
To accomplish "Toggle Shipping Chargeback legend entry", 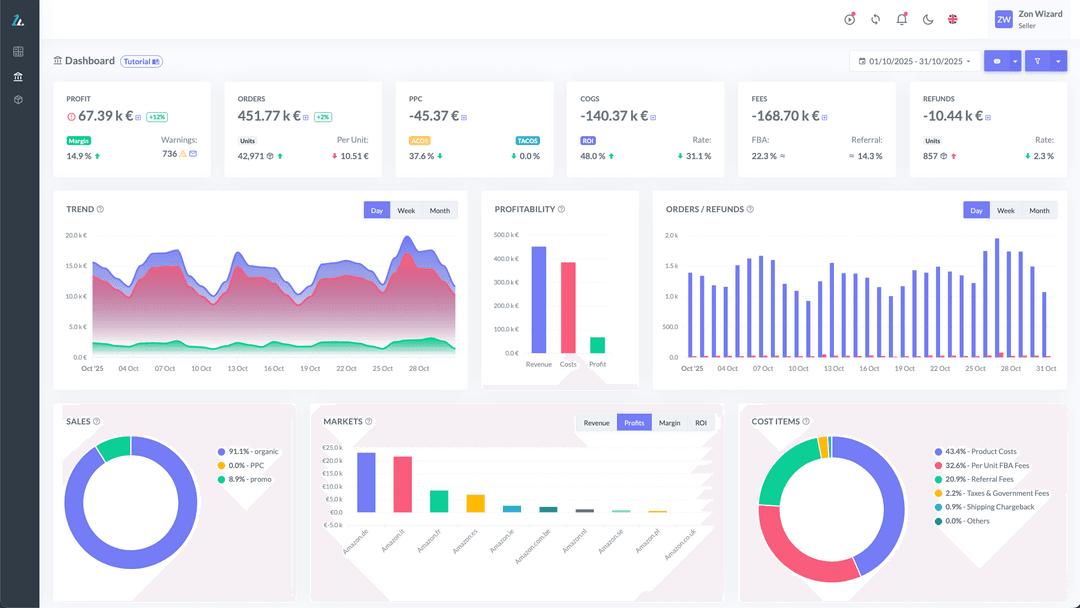I will tap(984, 507).
